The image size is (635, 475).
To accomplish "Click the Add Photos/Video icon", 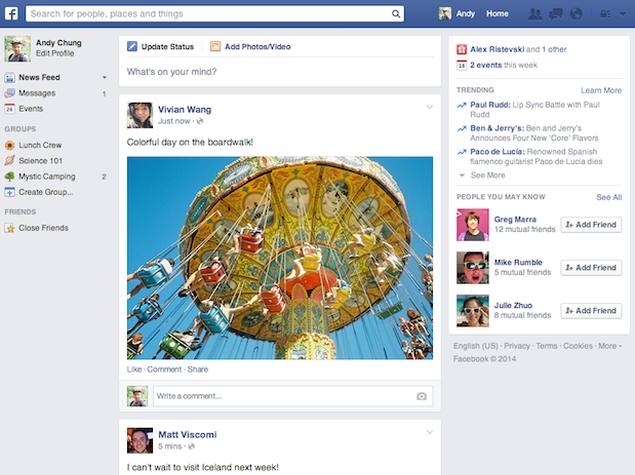I will (216, 47).
